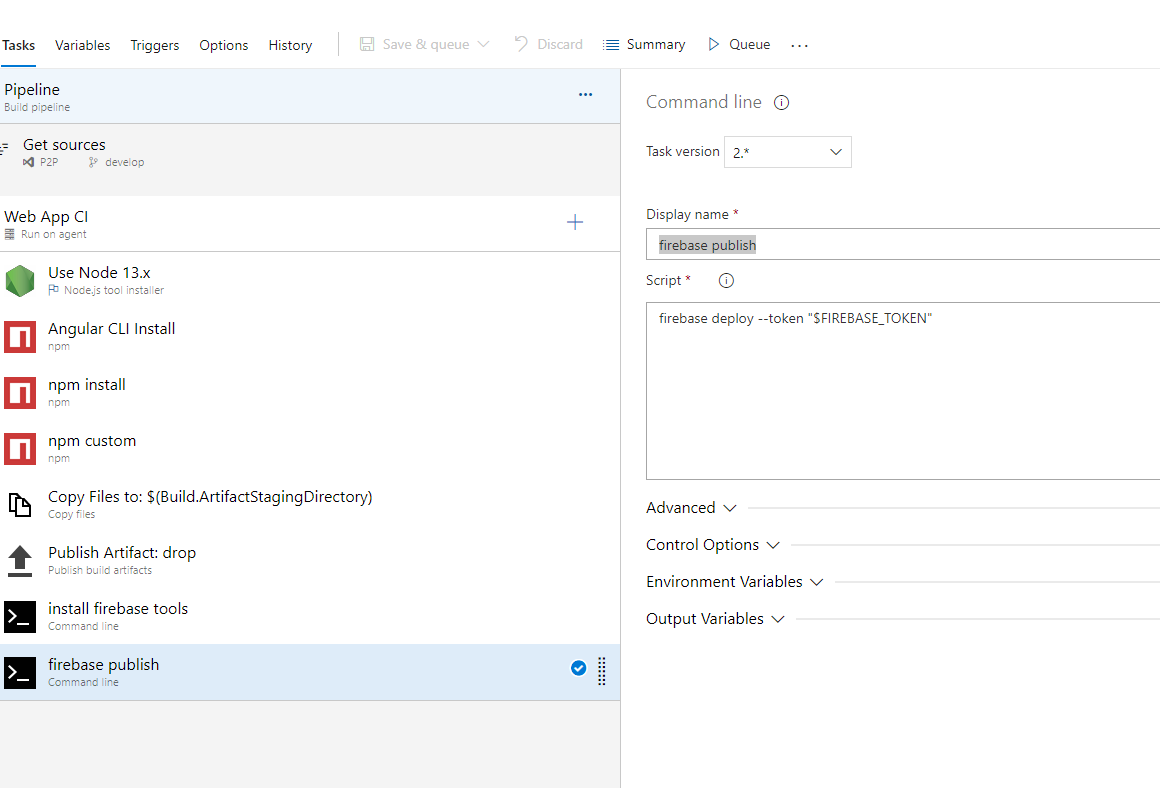Screen dimensions: 1160x788
Task: Click the Summary button label
Action: (x=655, y=44)
